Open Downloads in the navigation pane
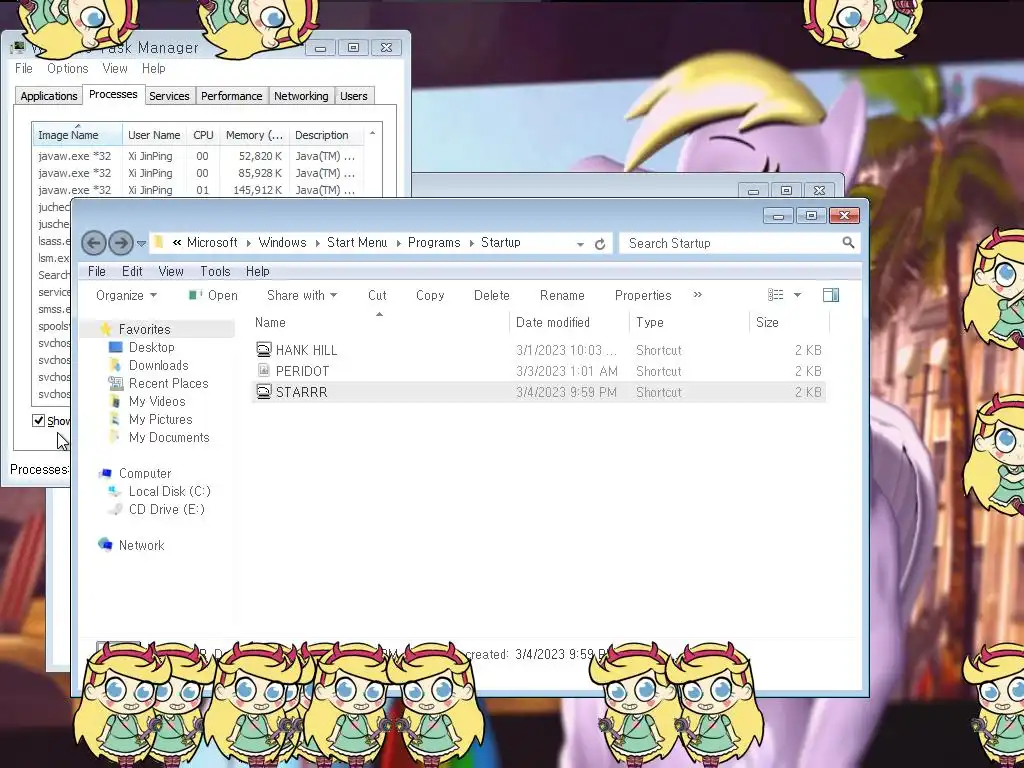 point(157,365)
